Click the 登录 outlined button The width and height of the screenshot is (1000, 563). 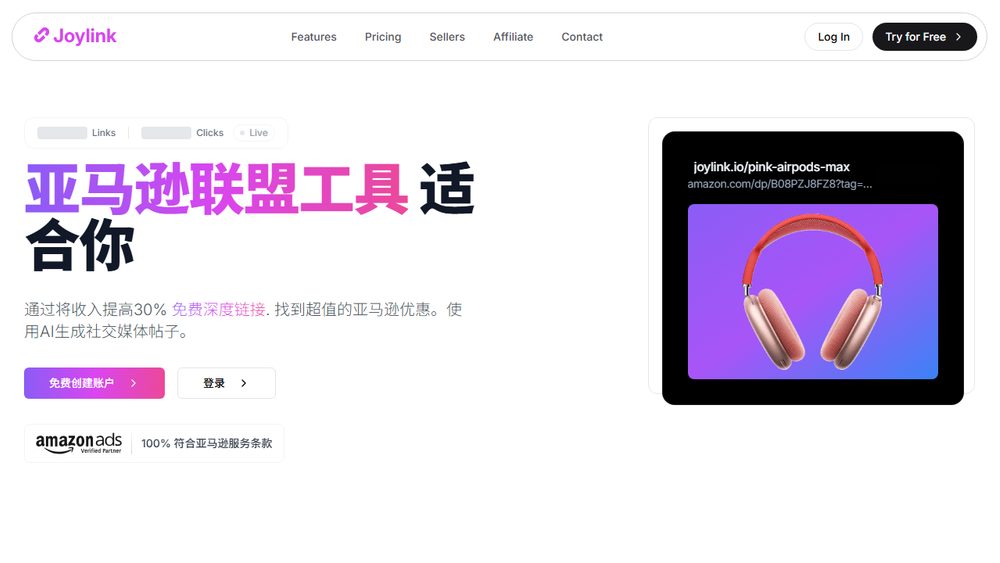pos(226,383)
